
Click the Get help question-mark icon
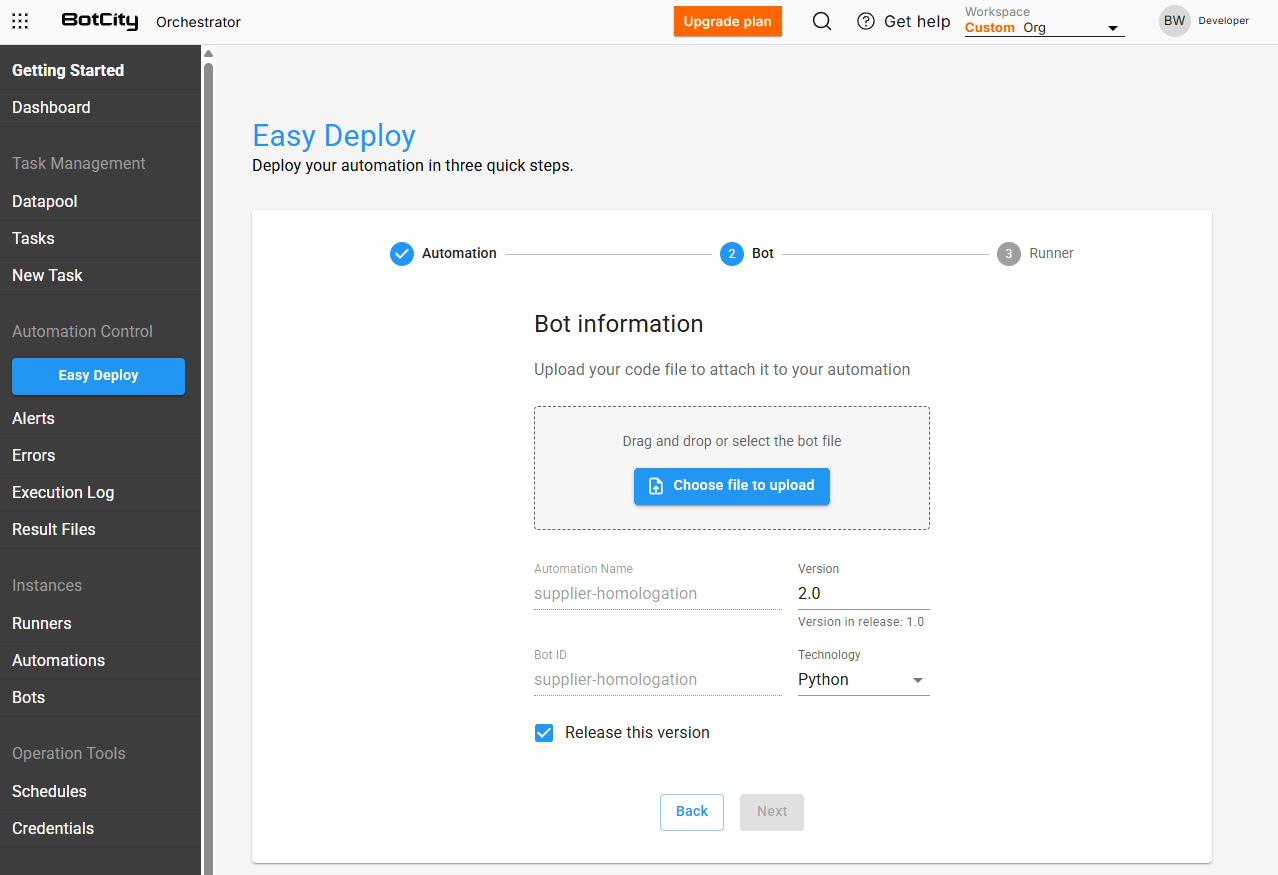point(866,21)
